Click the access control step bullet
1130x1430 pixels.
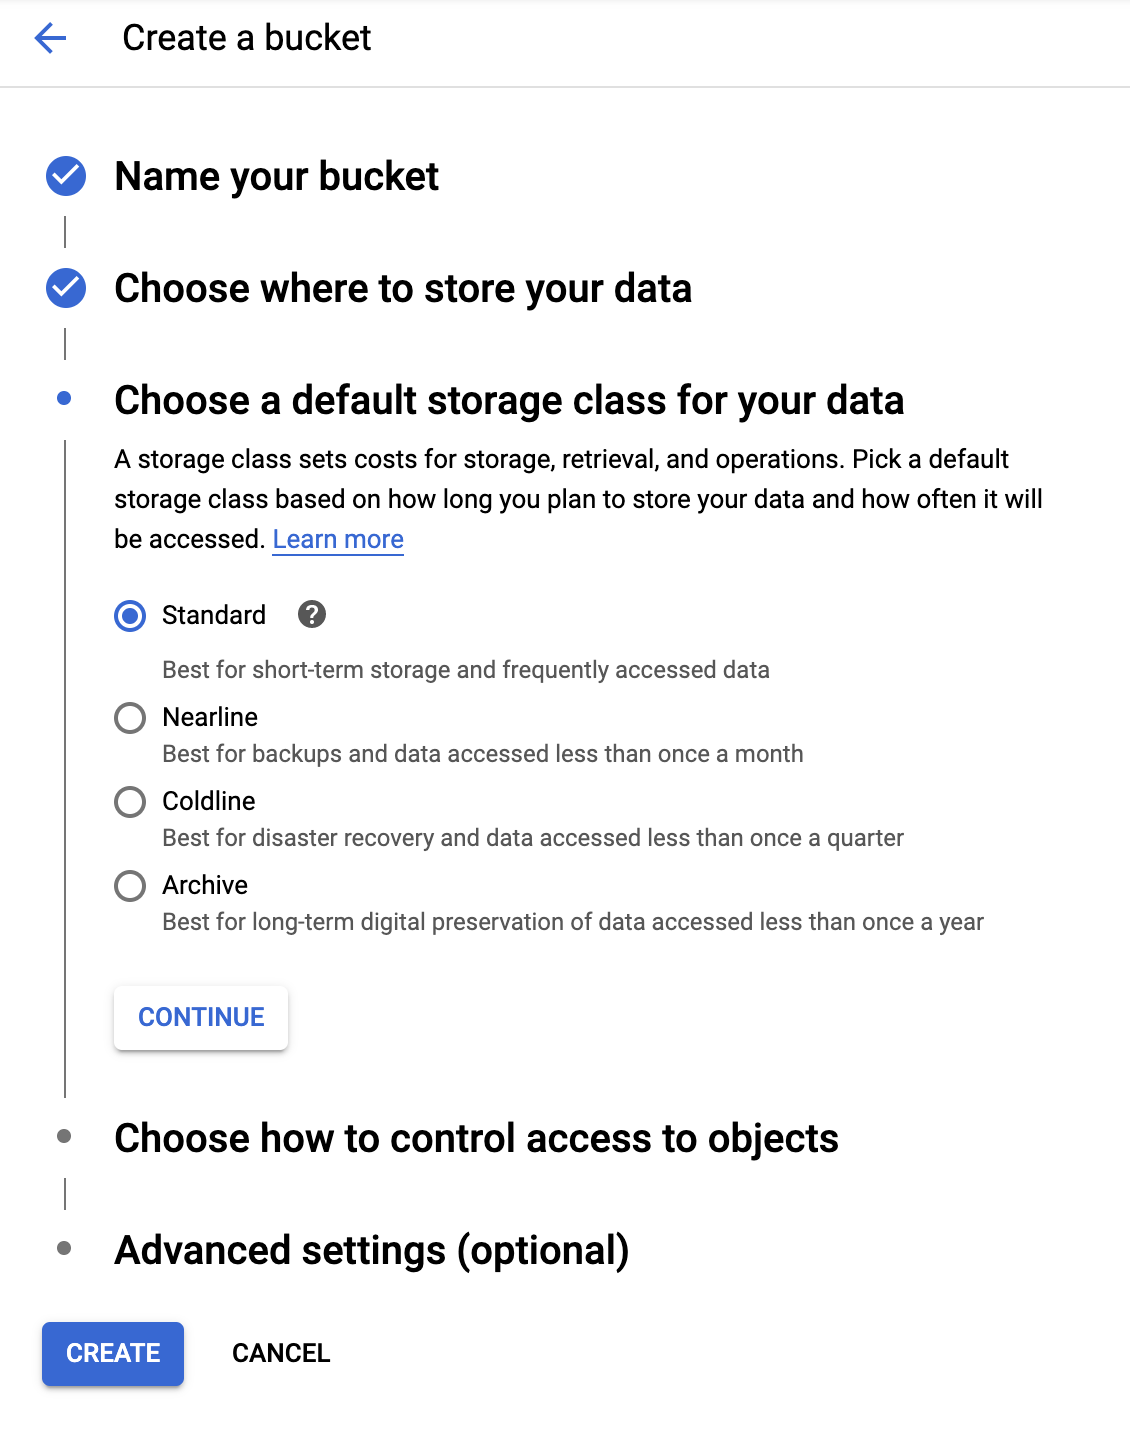point(65,1136)
